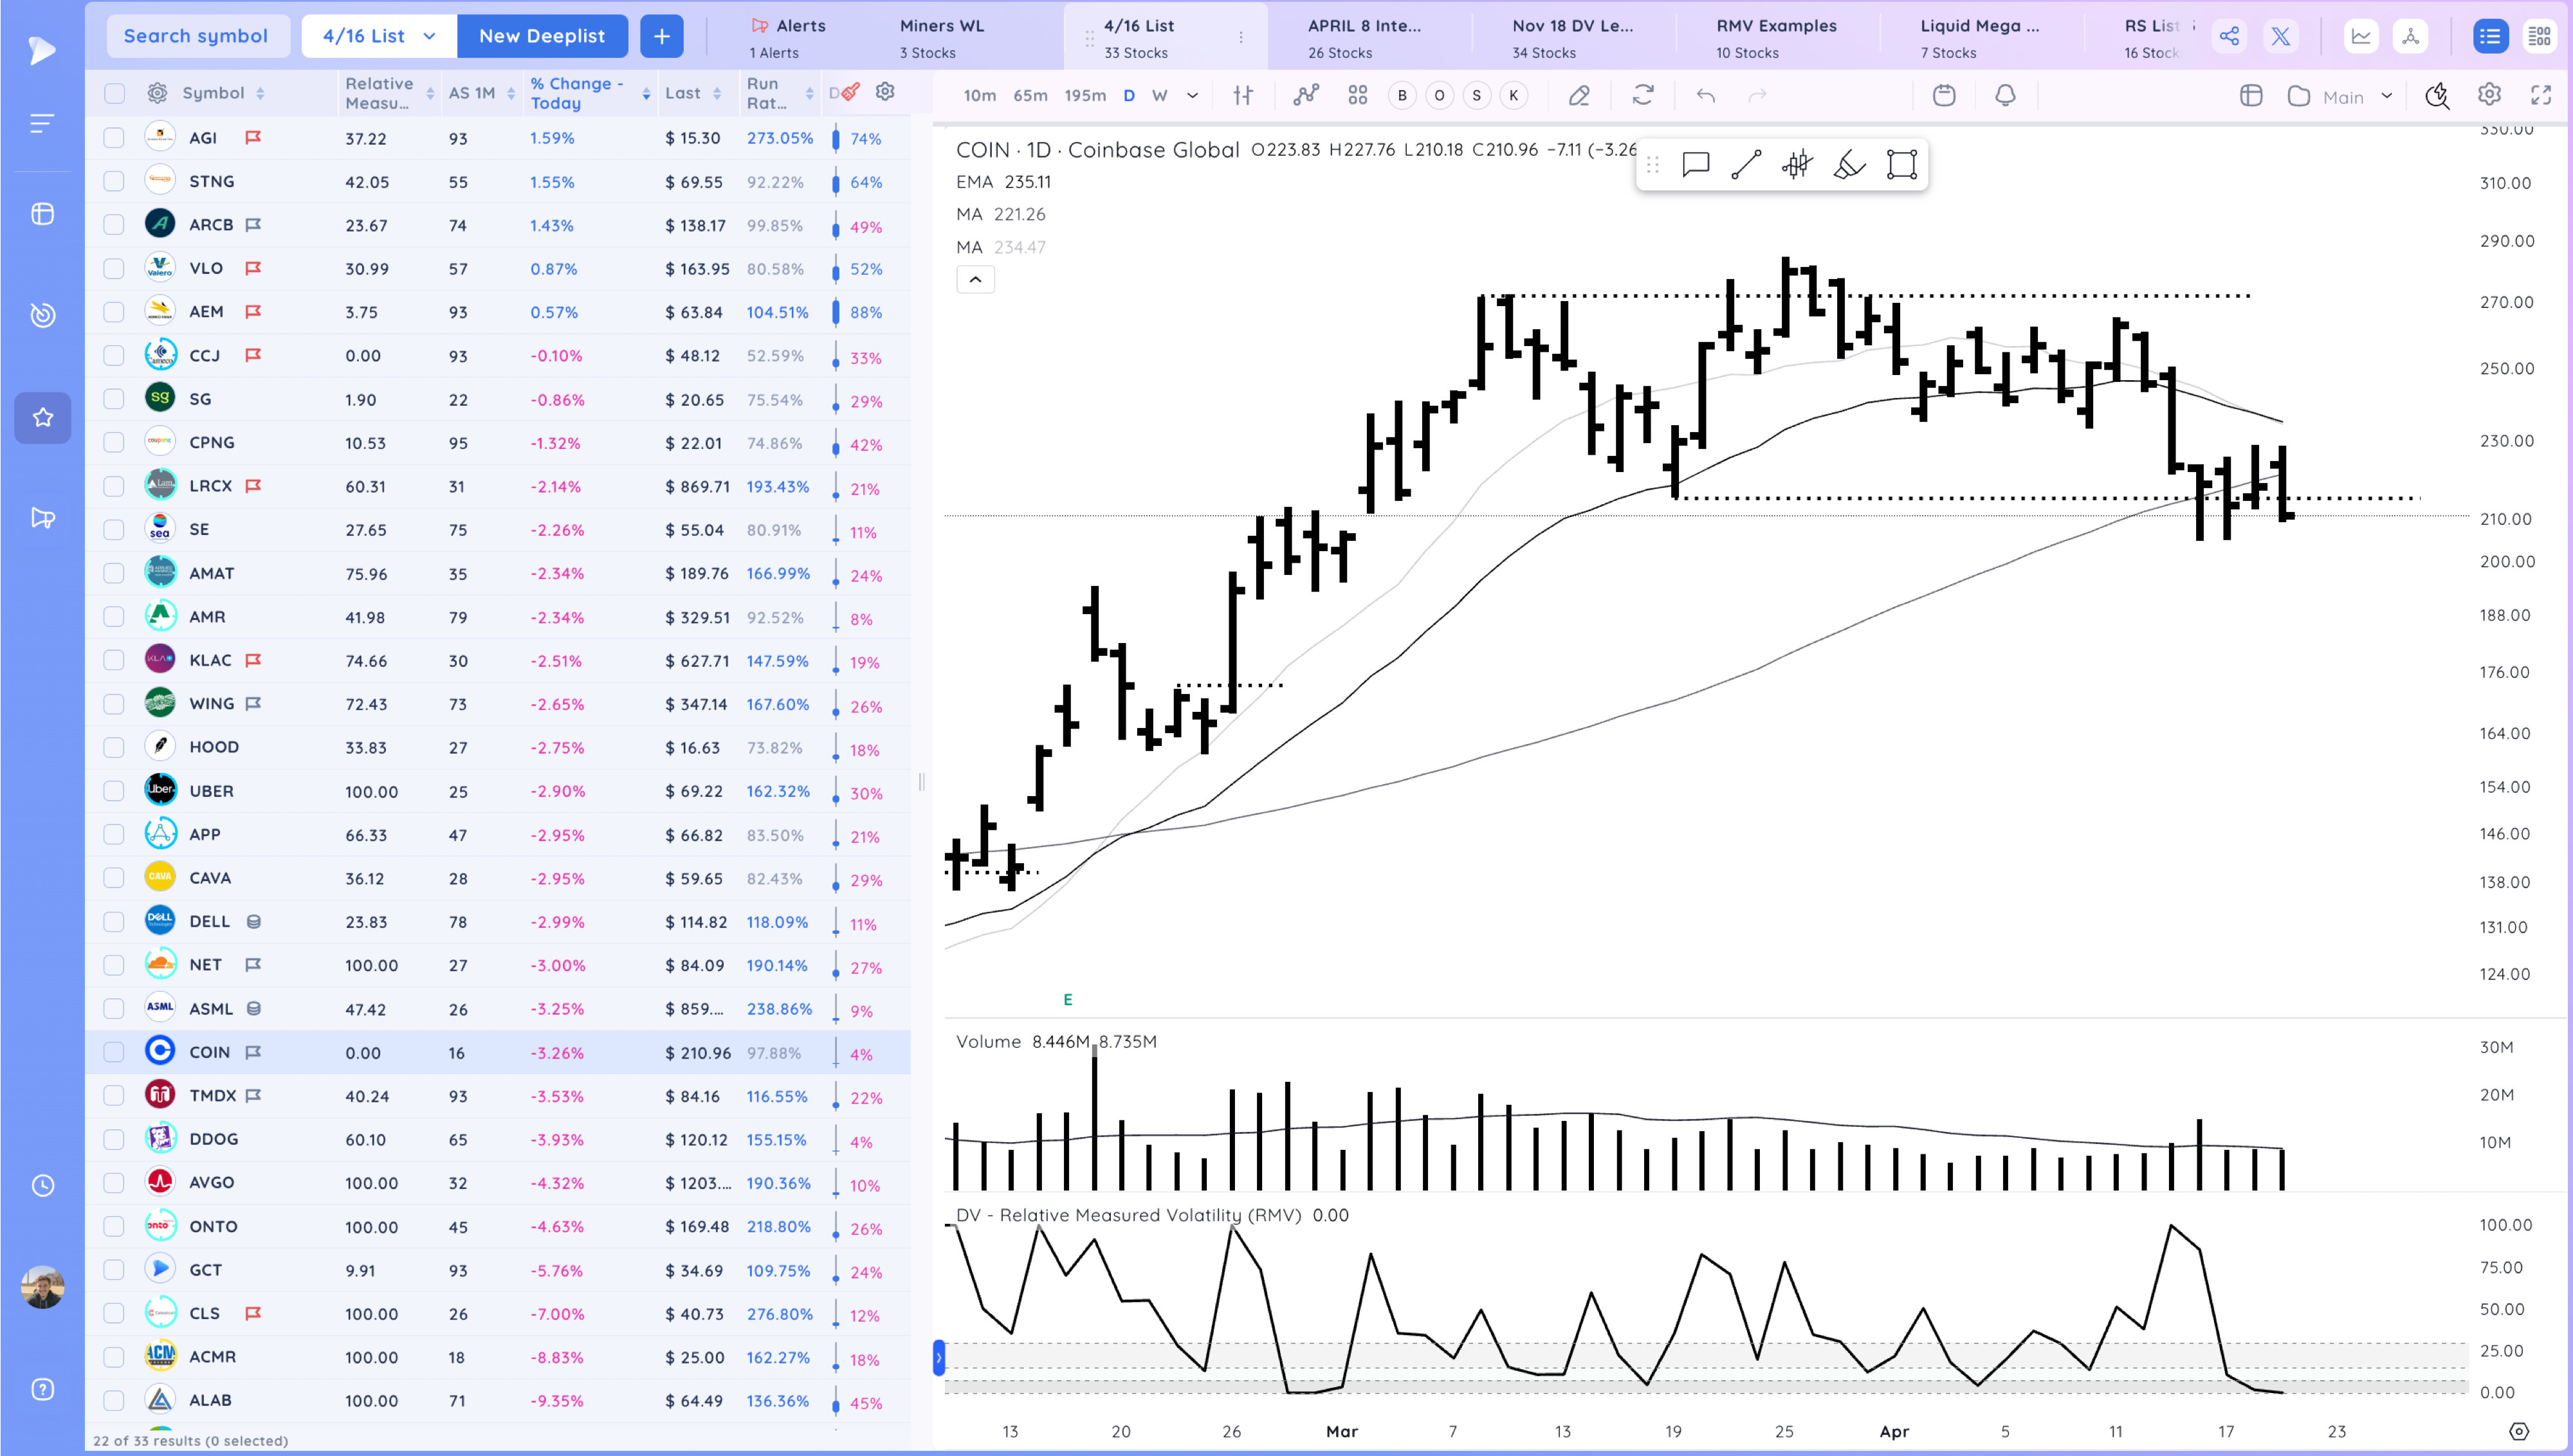Collapse the chart indicator legend chevron
This screenshot has height=1456, width=2573.
tap(975, 279)
